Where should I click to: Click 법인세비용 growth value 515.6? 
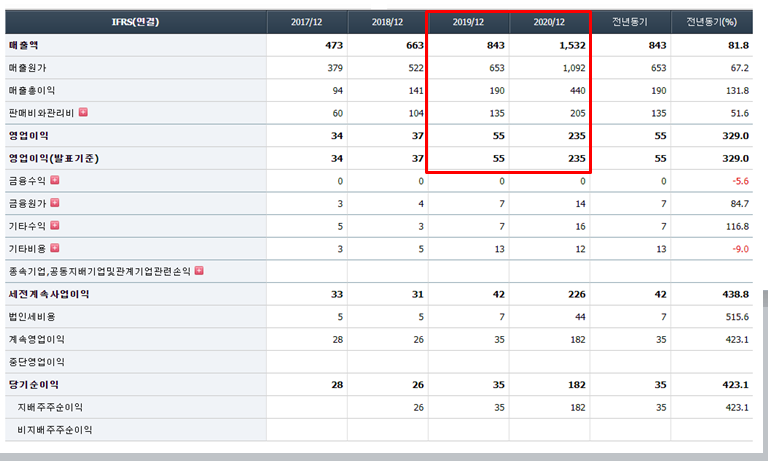pyautogui.click(x=738, y=317)
